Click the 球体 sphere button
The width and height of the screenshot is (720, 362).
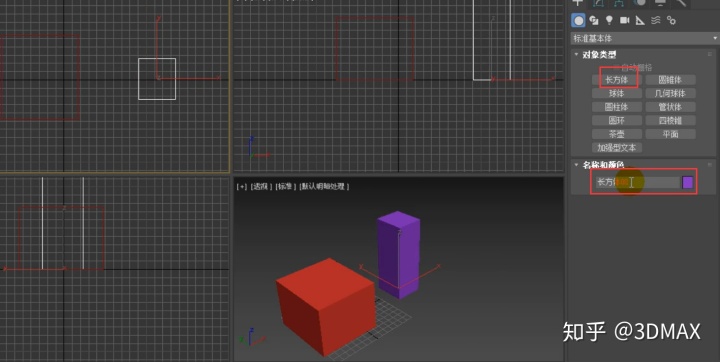[617, 93]
